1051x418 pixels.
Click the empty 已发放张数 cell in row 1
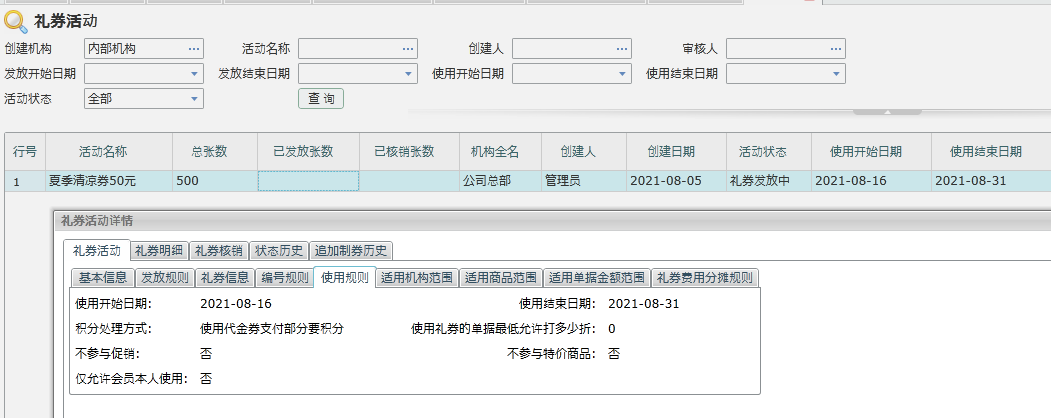pyautogui.click(x=308, y=181)
